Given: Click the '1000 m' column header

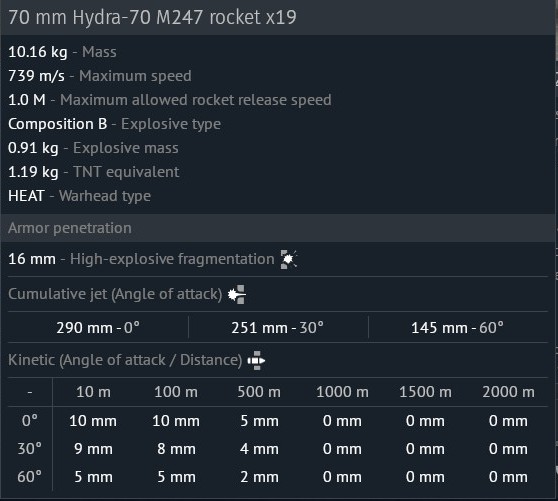Looking at the screenshot, I should pyautogui.click(x=342, y=392).
